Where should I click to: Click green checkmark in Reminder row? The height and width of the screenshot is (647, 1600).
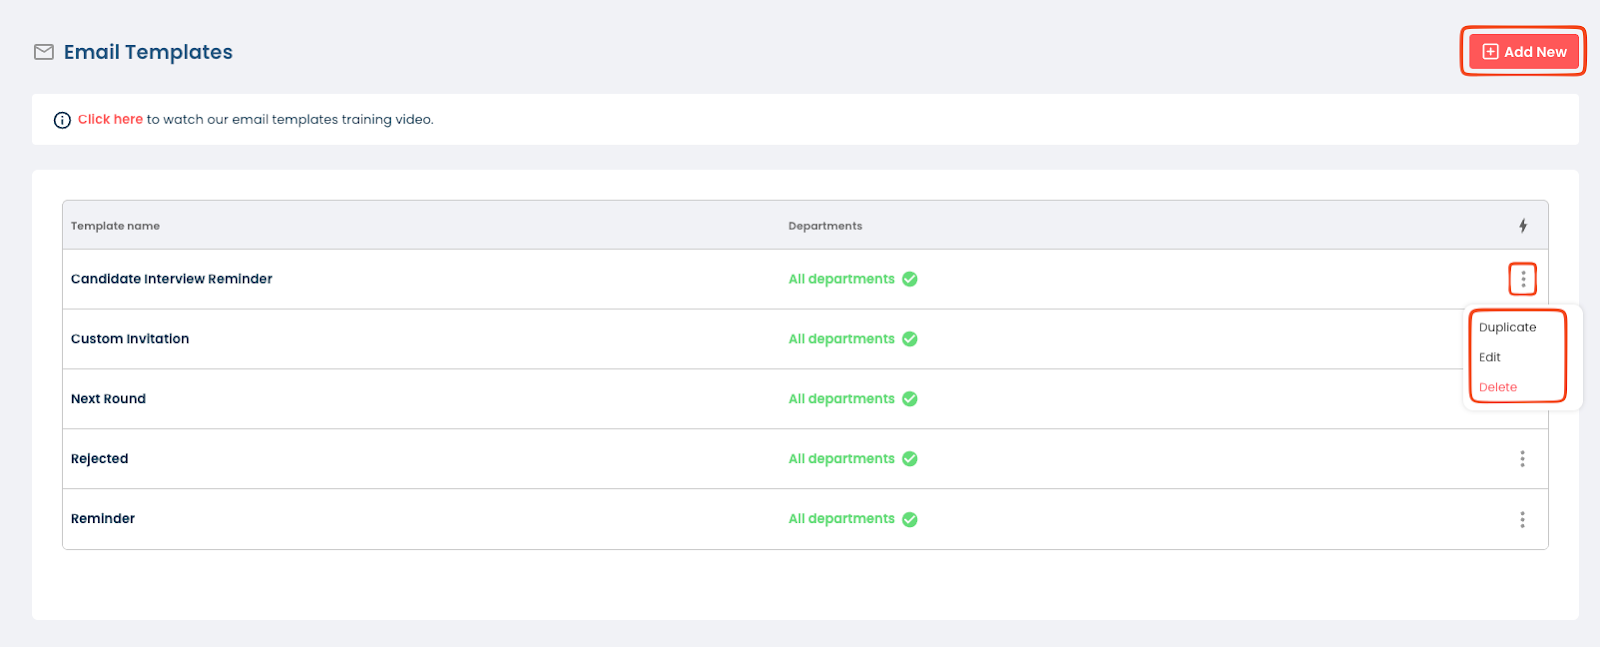910,519
